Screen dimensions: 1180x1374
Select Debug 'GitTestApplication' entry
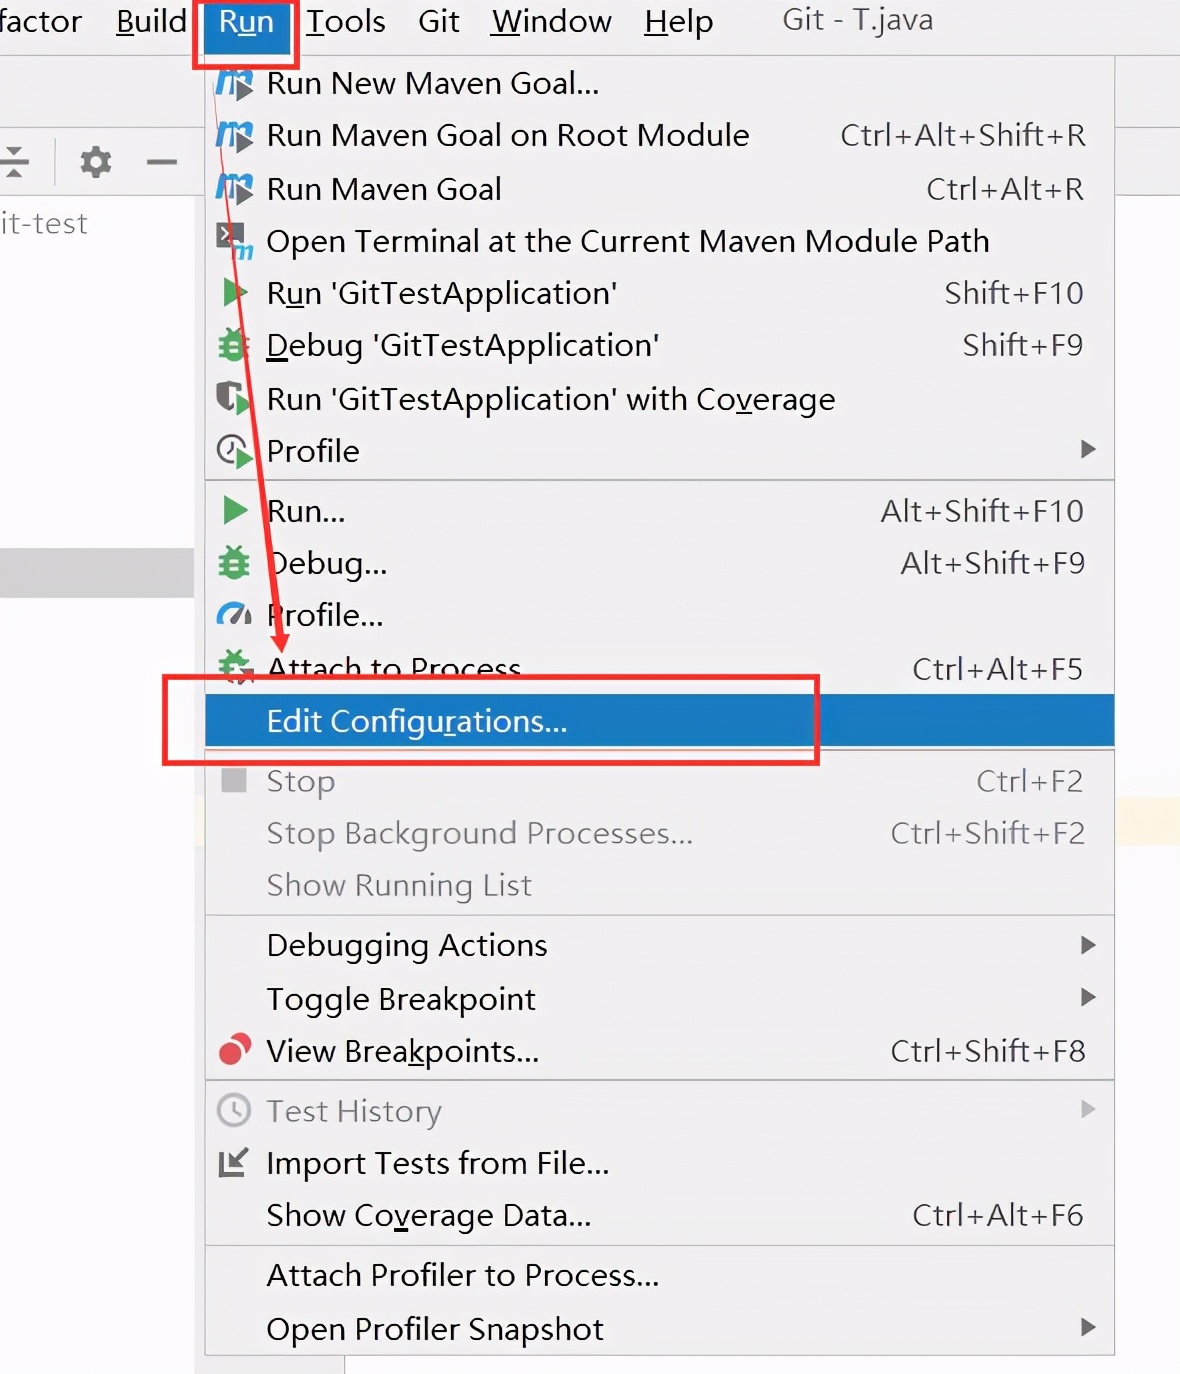[x=660, y=345]
